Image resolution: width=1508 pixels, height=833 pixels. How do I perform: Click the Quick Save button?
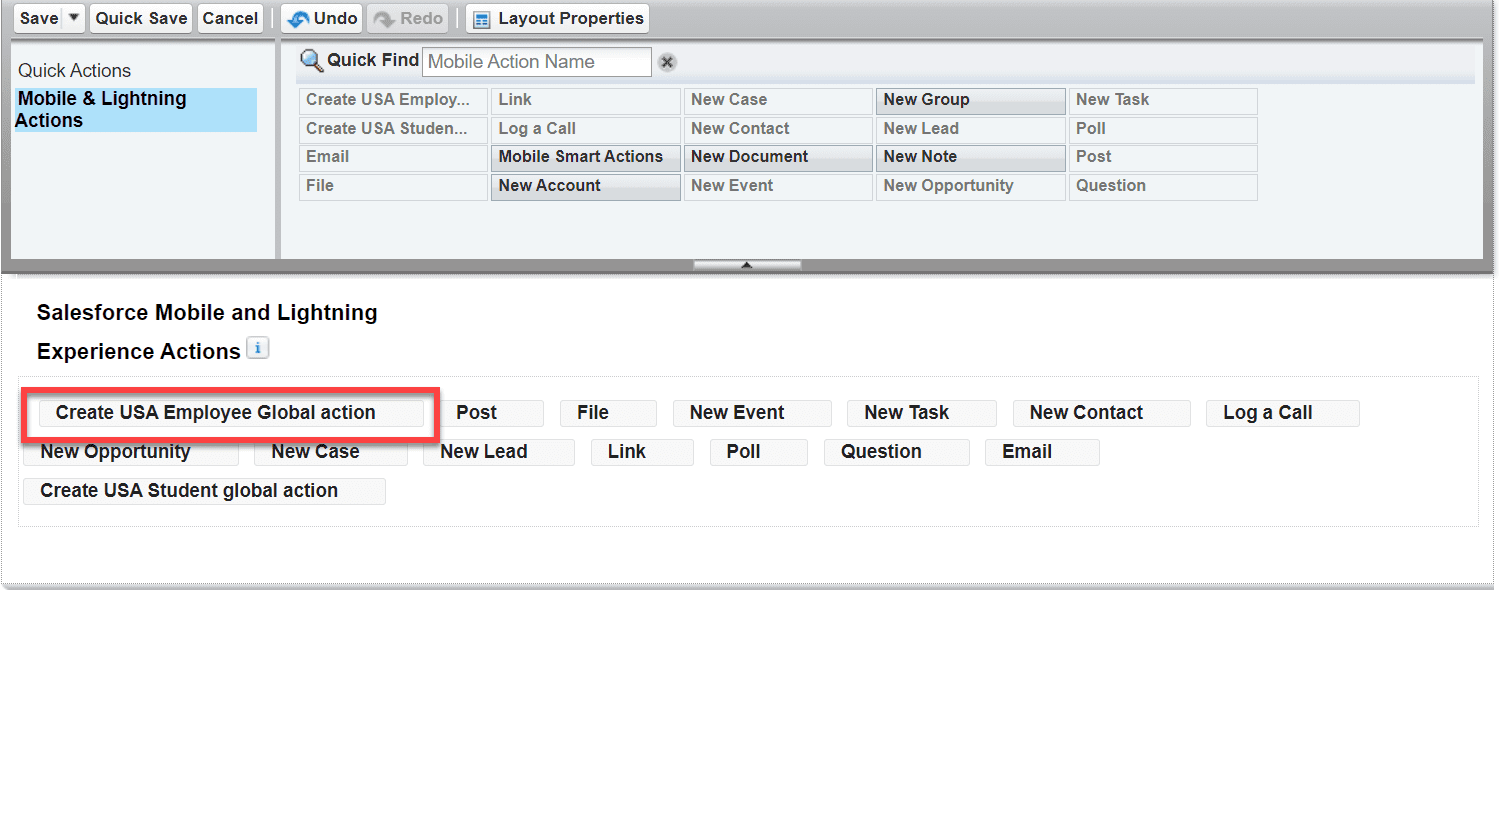pos(140,17)
